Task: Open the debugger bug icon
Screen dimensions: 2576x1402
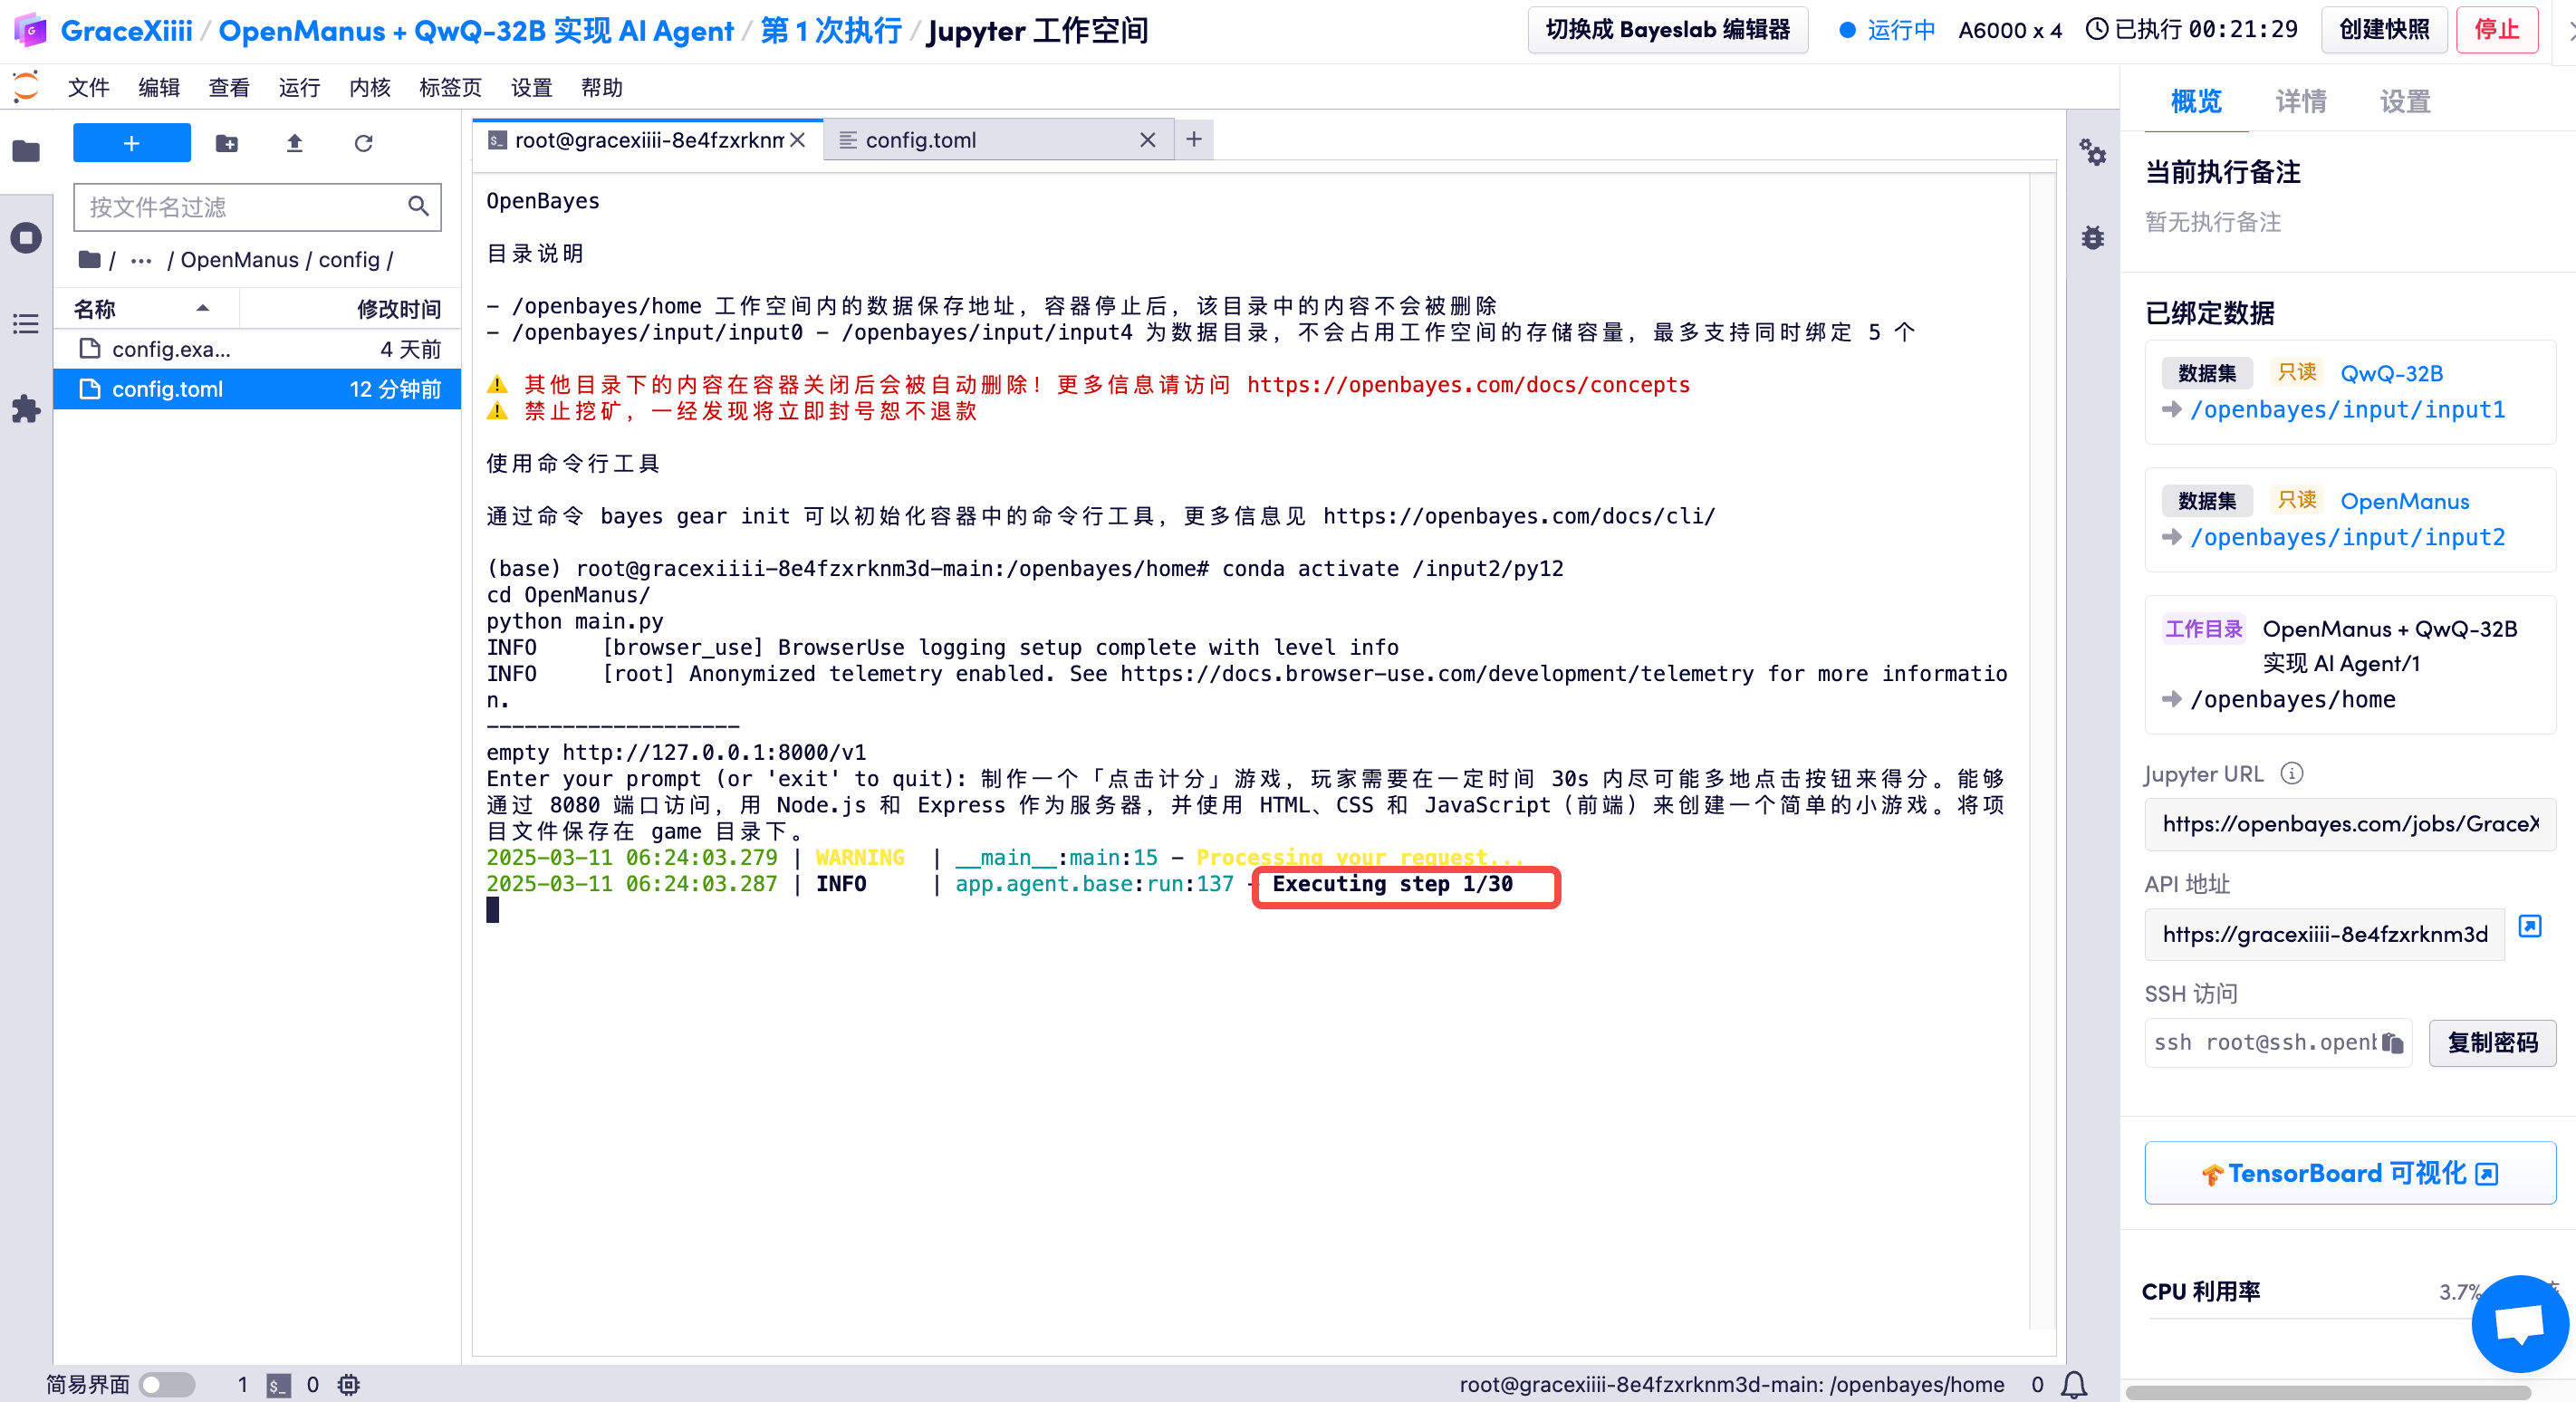Action: (x=2092, y=238)
